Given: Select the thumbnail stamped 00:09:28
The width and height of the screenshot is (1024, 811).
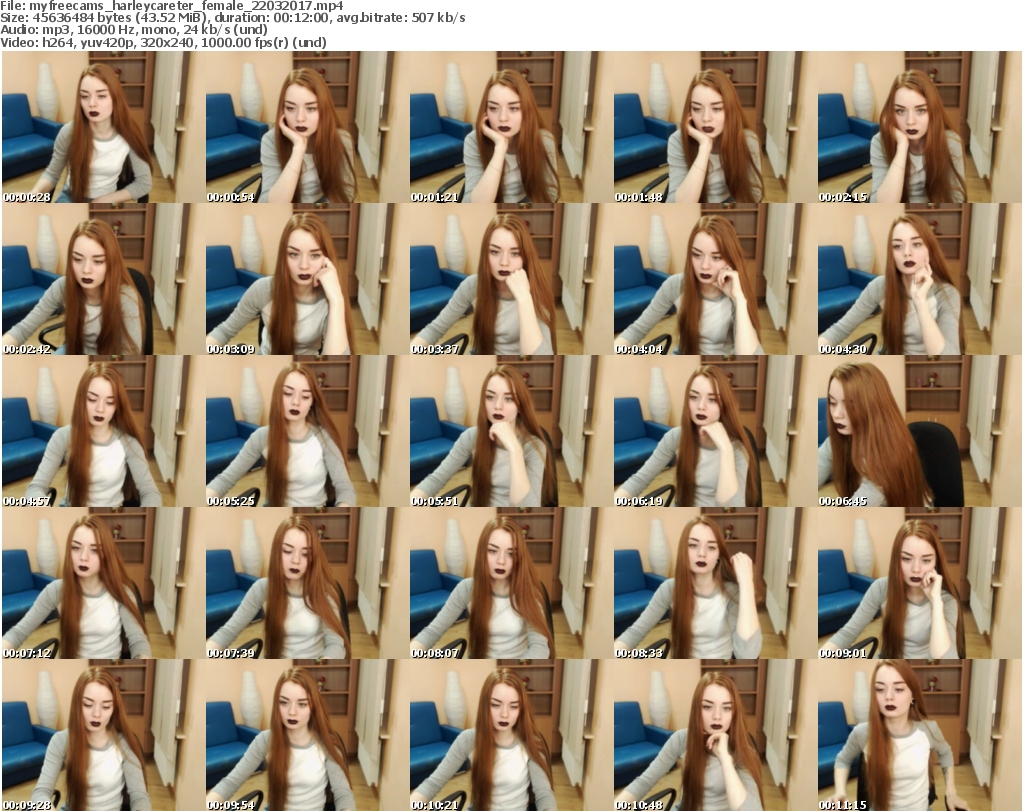Looking at the screenshot, I should tap(103, 735).
